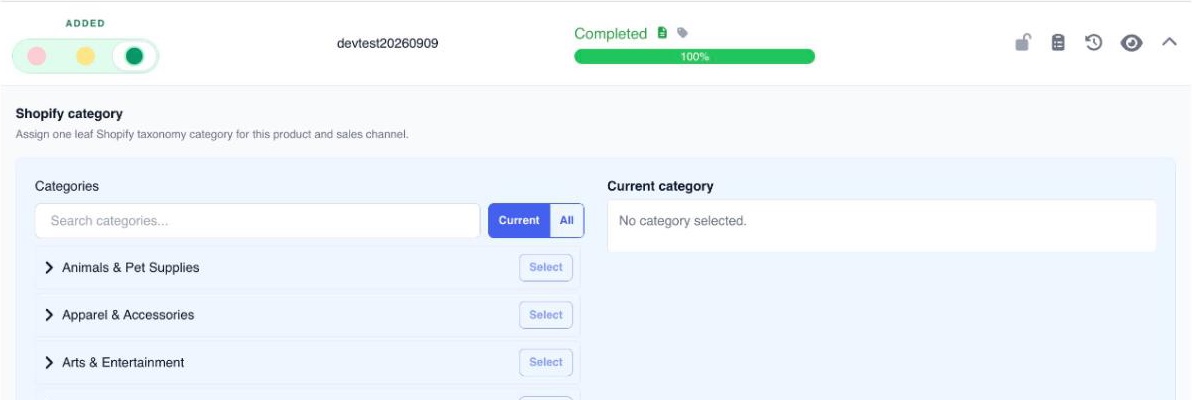The width and height of the screenshot is (1192, 400).
Task: Select the pink status dot
Action: point(36,56)
